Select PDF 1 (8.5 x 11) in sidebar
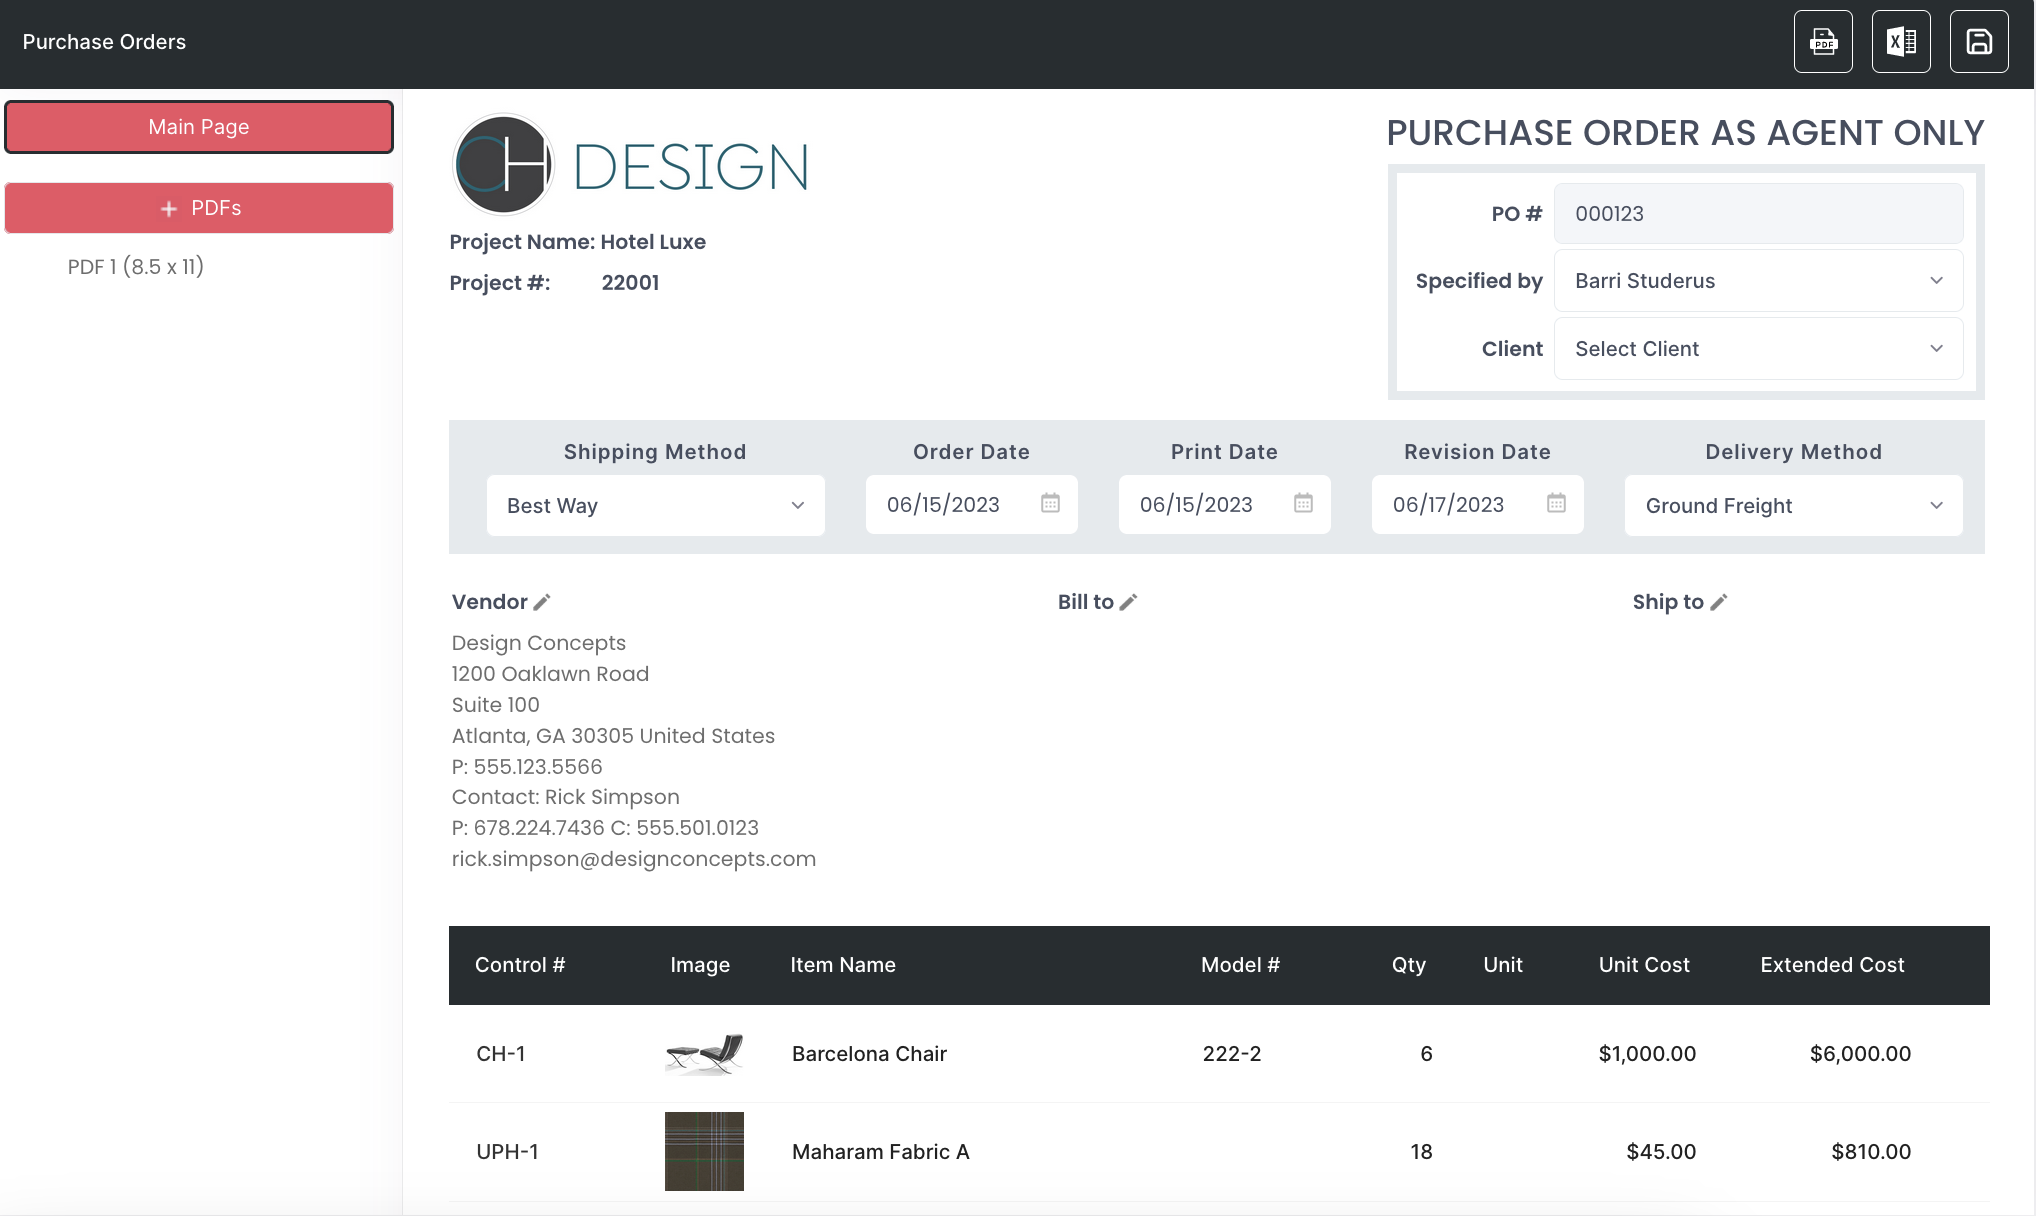This screenshot has width=2036, height=1216. pyautogui.click(x=136, y=267)
